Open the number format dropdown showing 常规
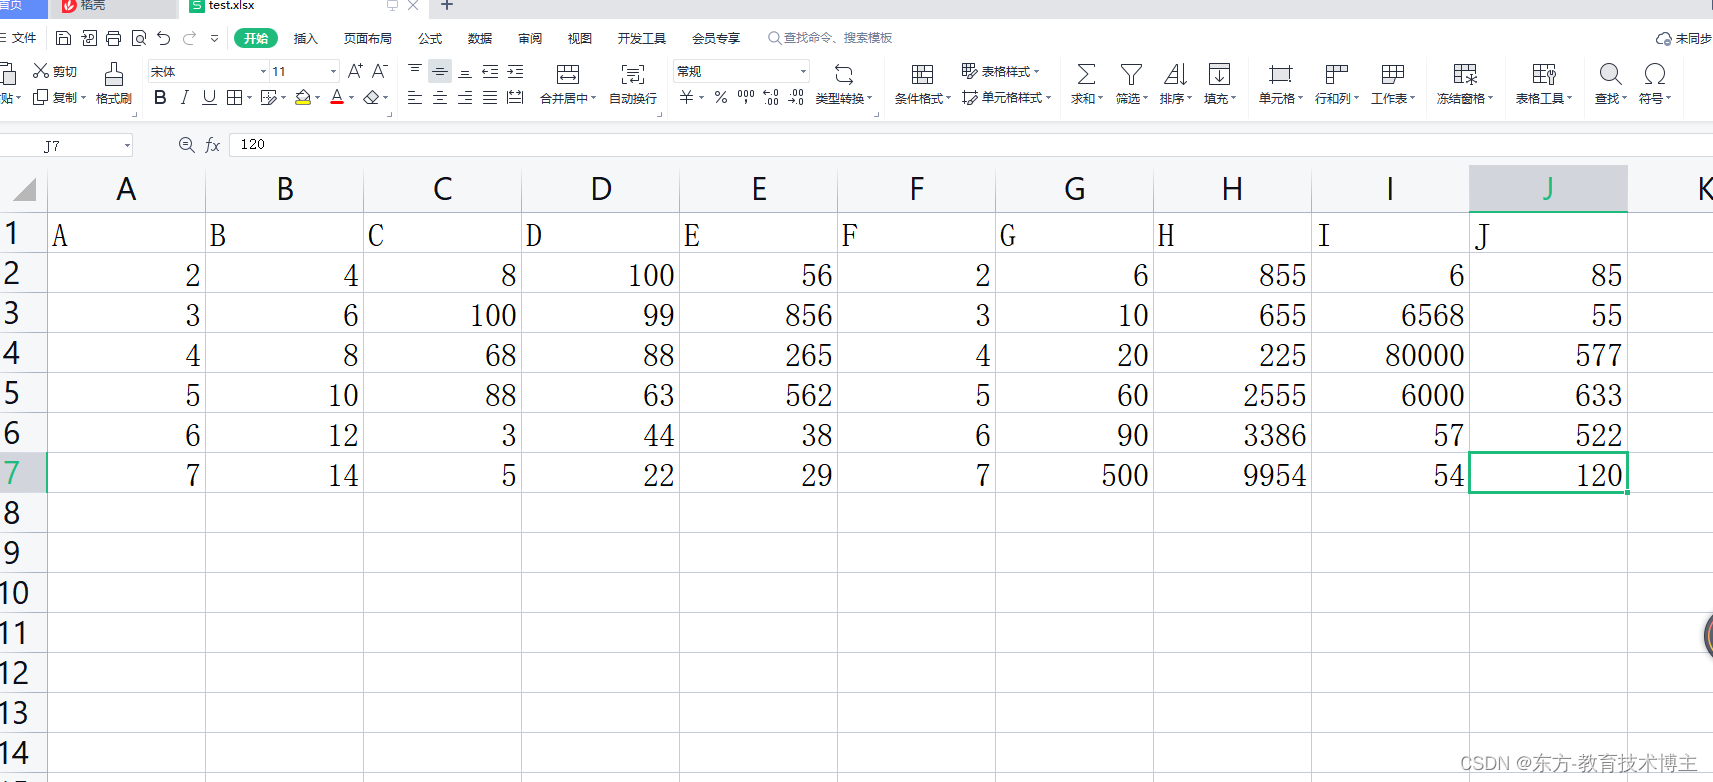The width and height of the screenshot is (1713, 782). 803,71
